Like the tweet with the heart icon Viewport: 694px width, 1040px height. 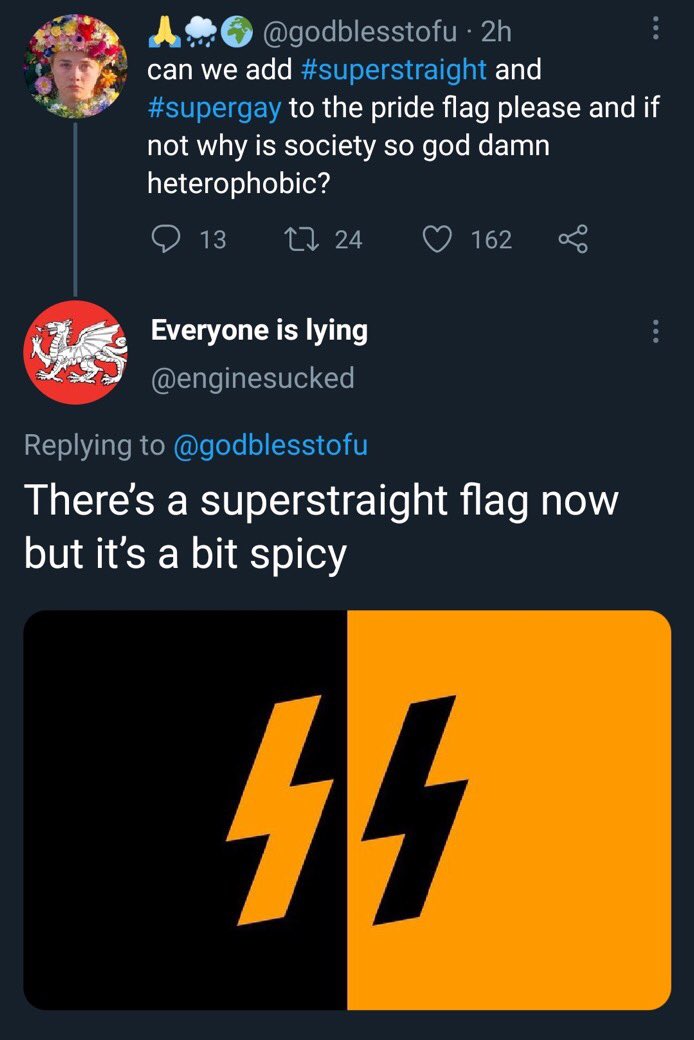[435, 240]
